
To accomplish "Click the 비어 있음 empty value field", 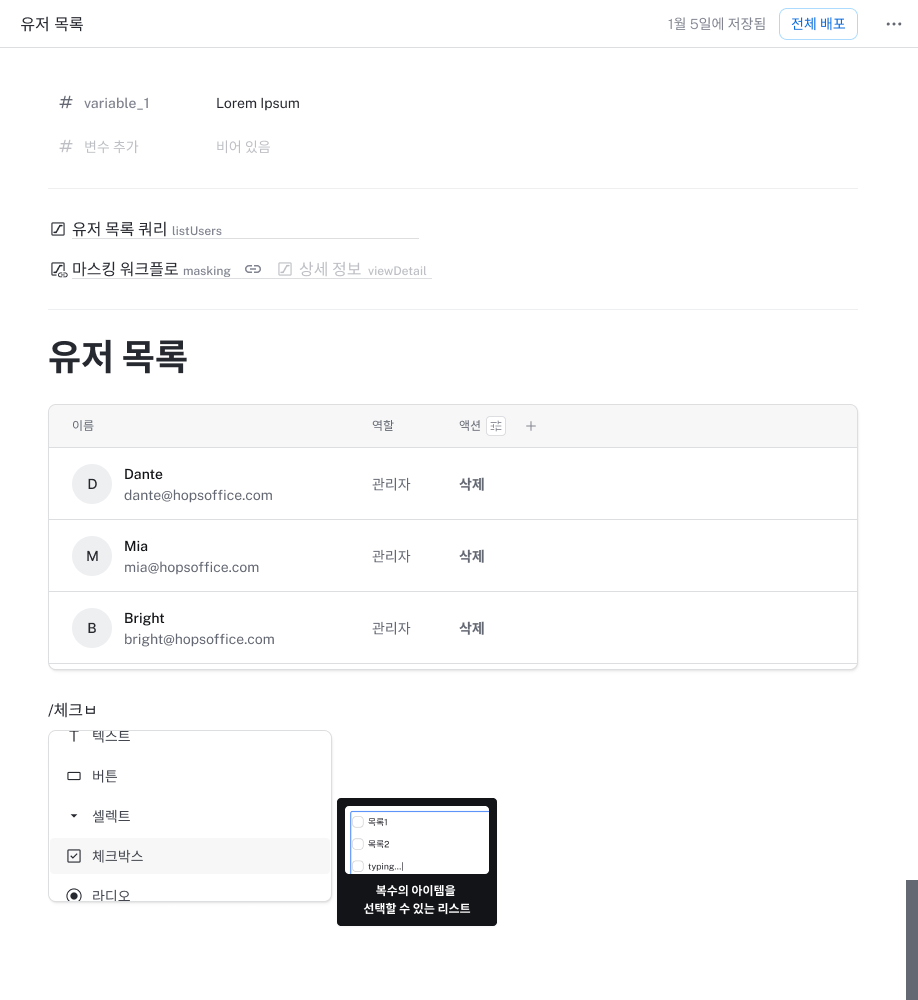I will click(243, 147).
